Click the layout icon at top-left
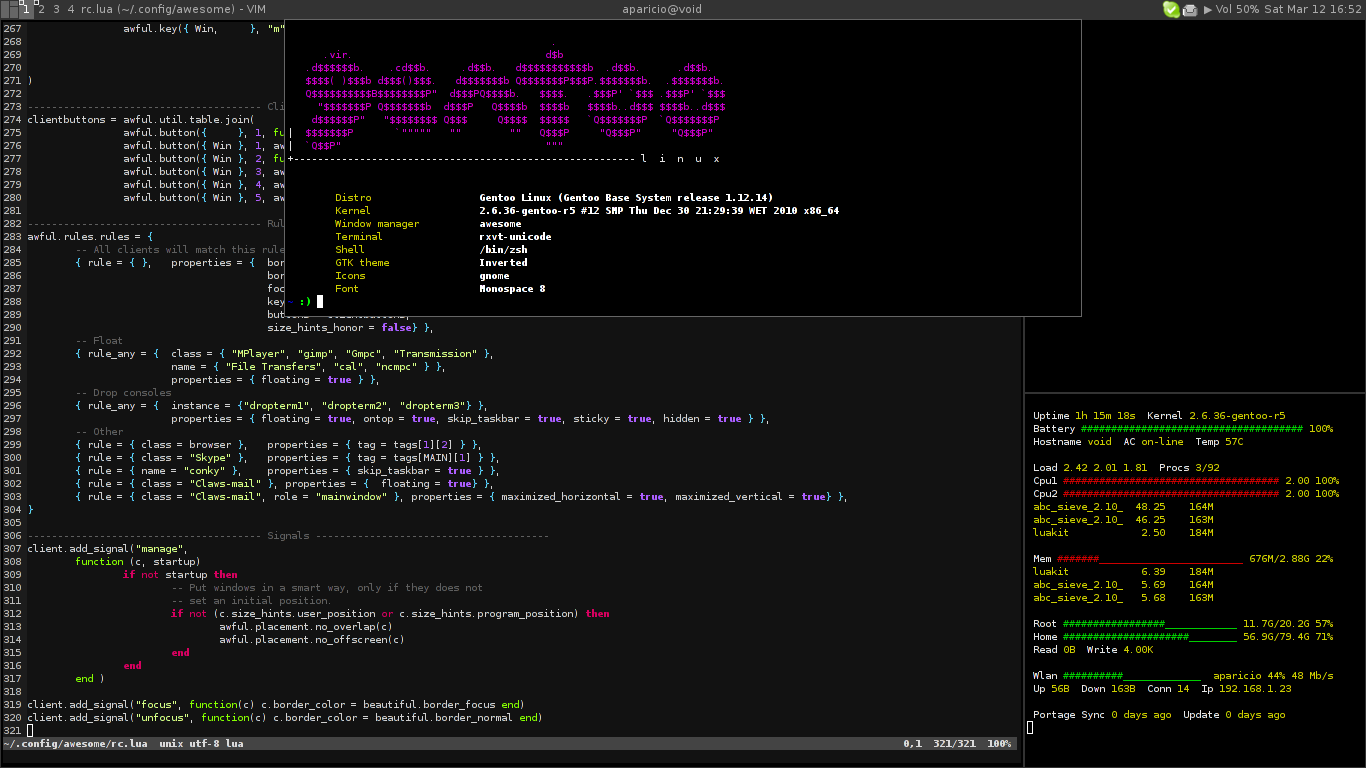1366x768 pixels. point(8,9)
